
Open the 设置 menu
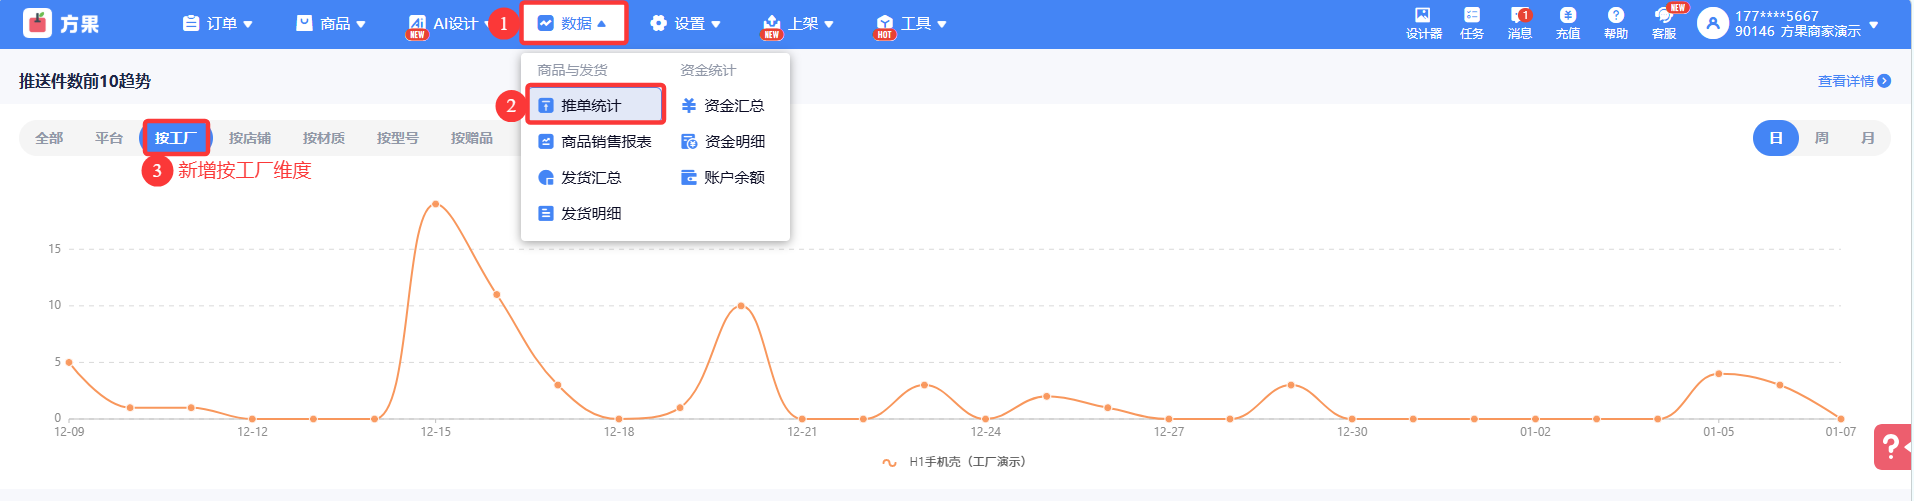[685, 23]
